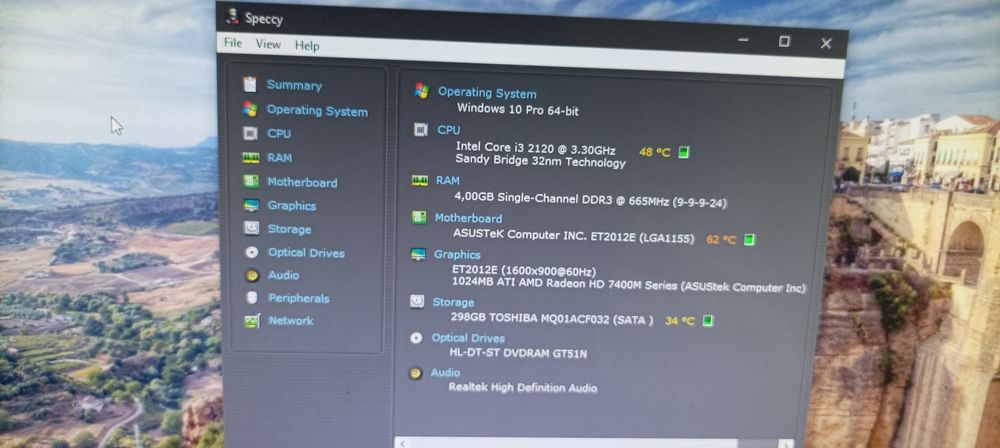Select Network in the sidebar
The width and height of the screenshot is (1000, 448).
pyautogui.click(x=291, y=320)
